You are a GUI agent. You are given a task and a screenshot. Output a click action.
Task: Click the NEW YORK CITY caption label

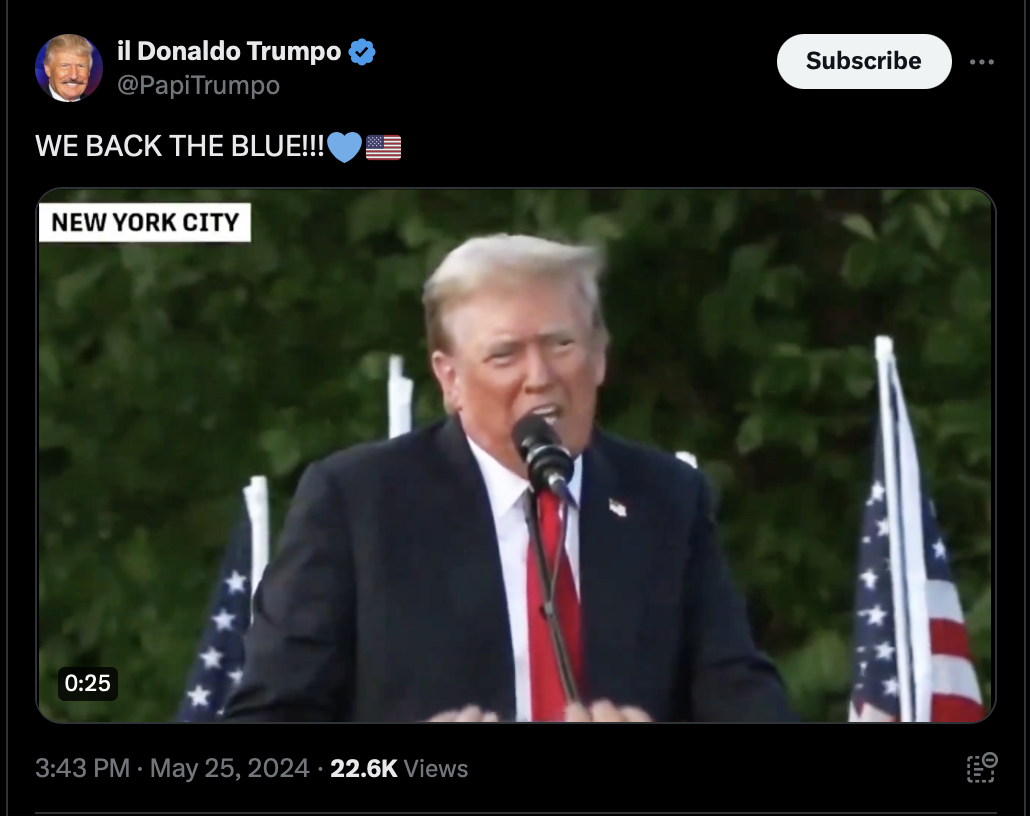(145, 222)
